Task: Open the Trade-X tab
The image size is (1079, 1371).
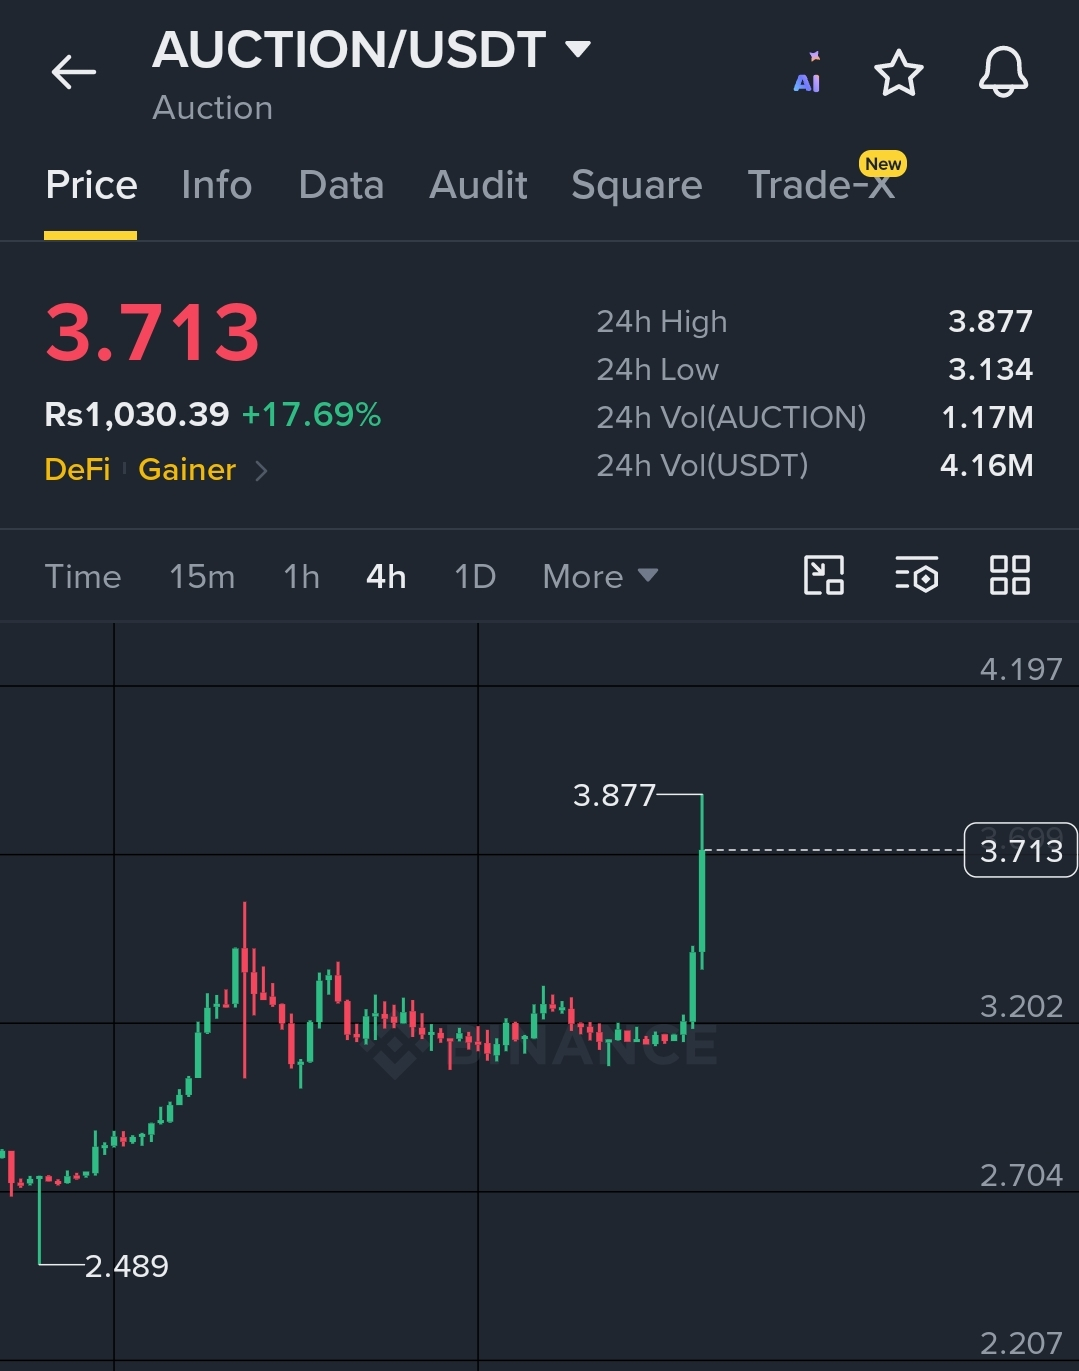Action: coord(821,185)
